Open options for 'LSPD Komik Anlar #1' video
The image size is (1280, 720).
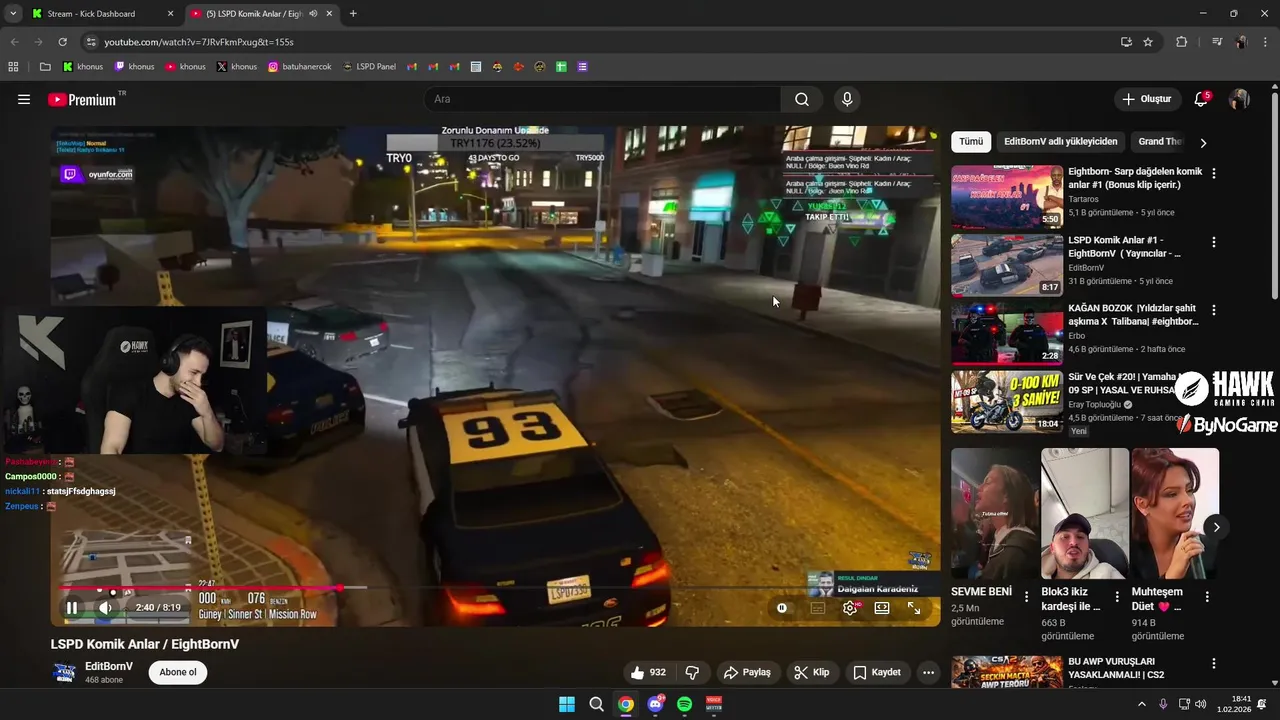pyautogui.click(x=1214, y=242)
